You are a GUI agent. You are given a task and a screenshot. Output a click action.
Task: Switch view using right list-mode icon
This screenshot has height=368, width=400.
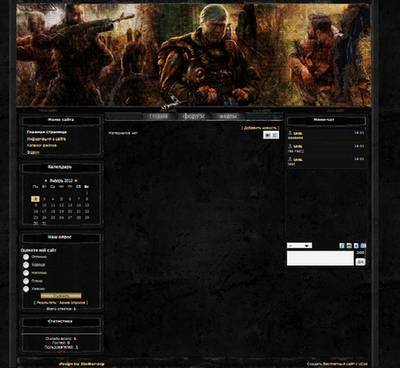(275, 135)
